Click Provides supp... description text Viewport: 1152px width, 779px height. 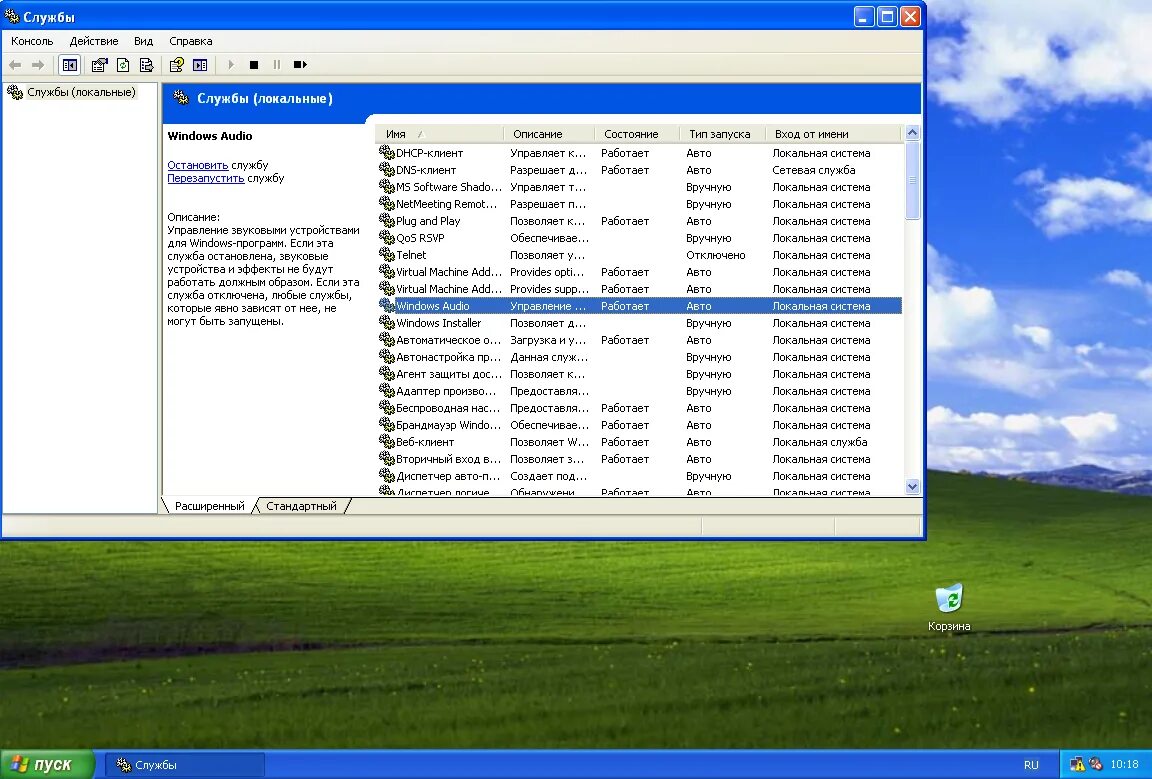[550, 289]
